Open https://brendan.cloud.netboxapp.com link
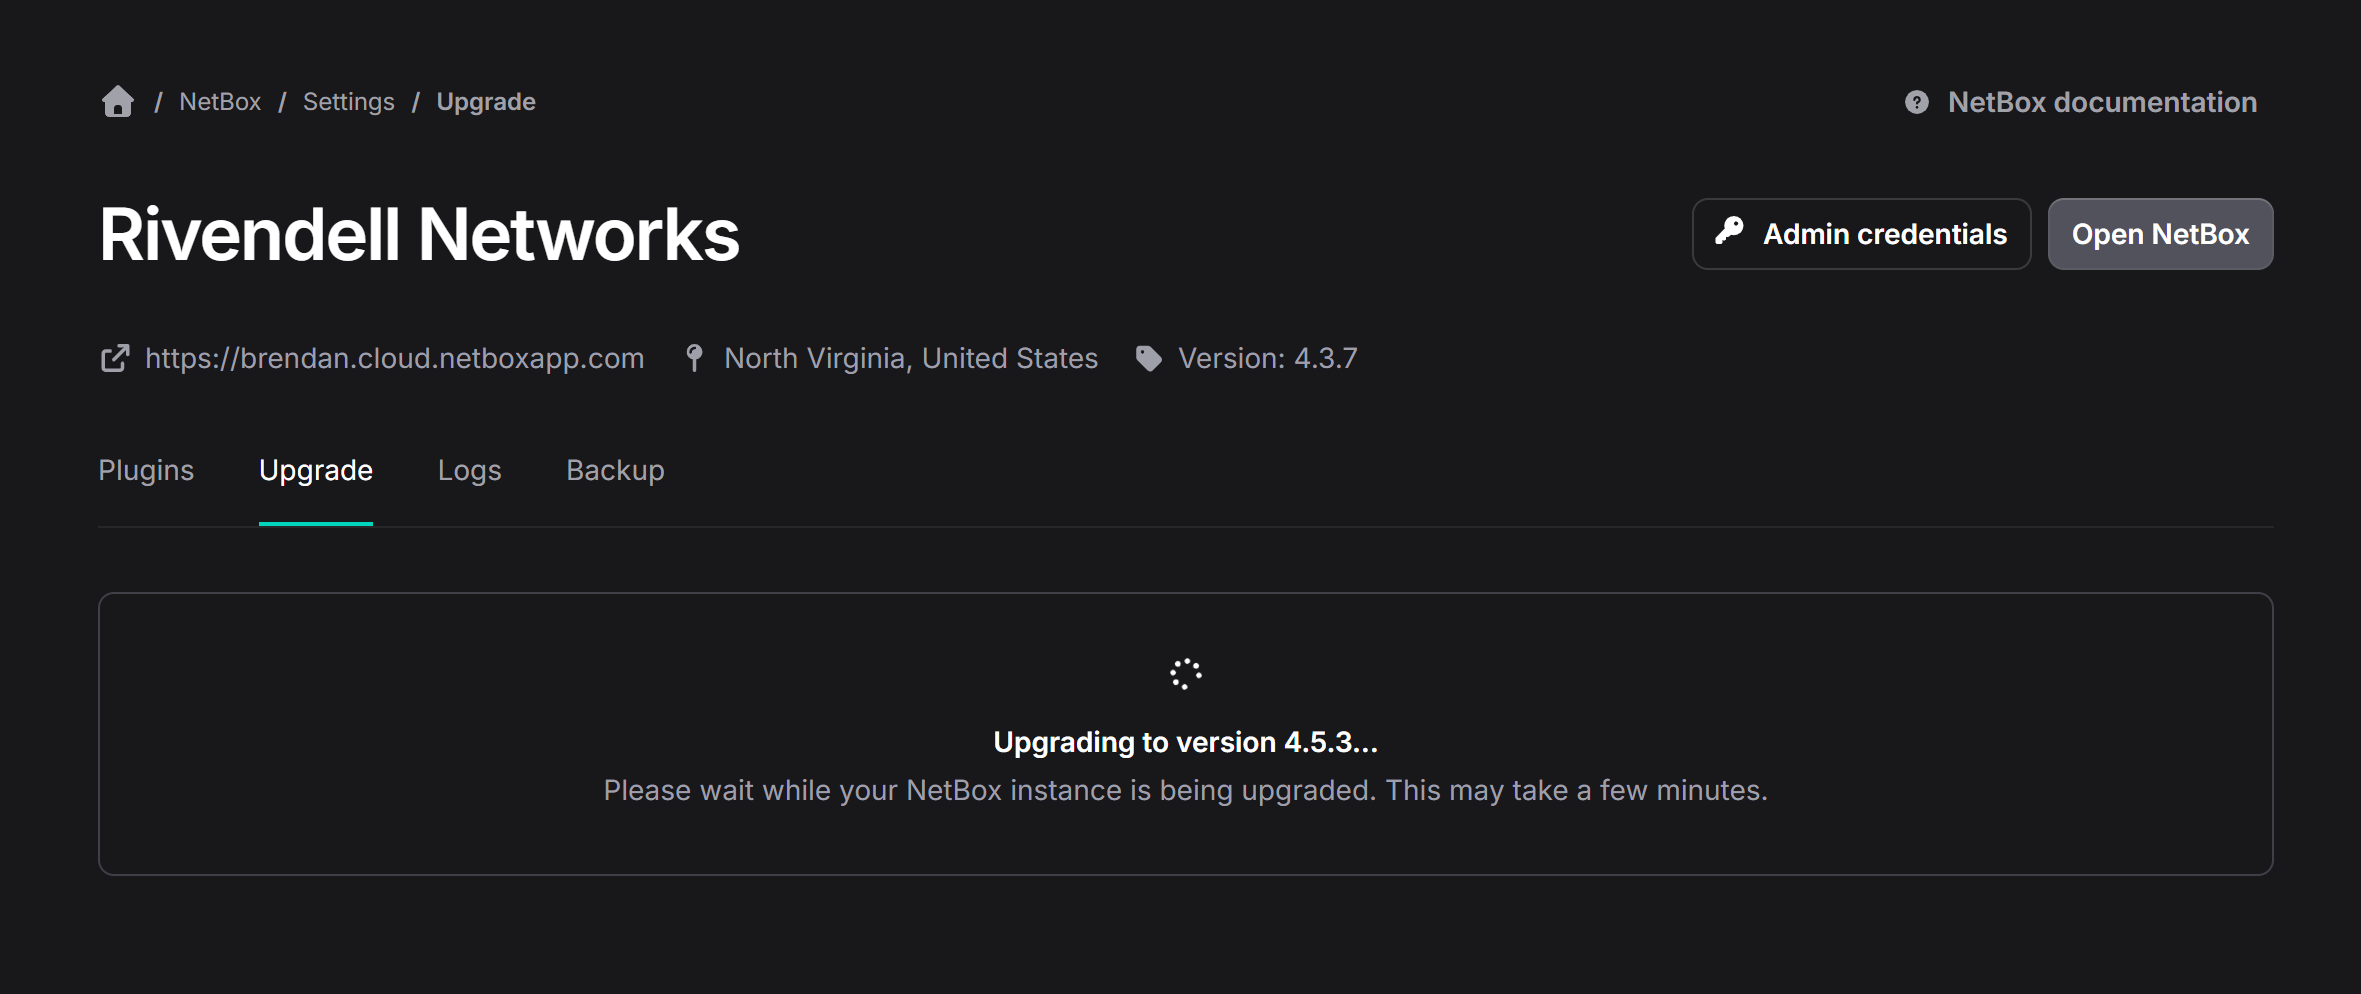 [394, 357]
